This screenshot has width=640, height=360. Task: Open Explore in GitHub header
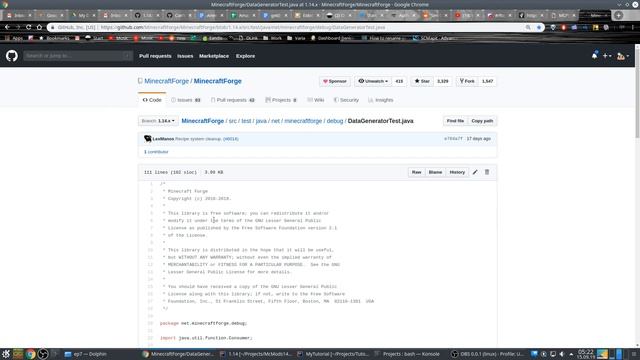pyautogui.click(x=245, y=56)
